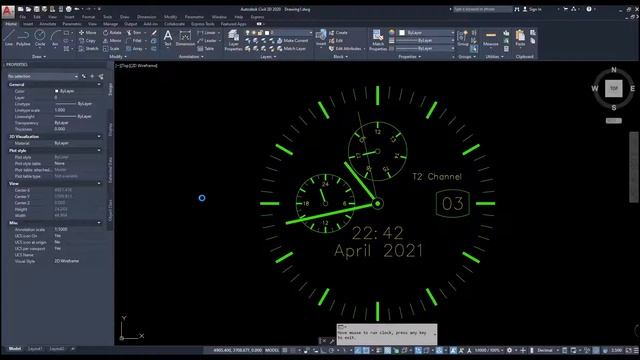Expand the Layers panel dropdown

[x=269, y=57]
